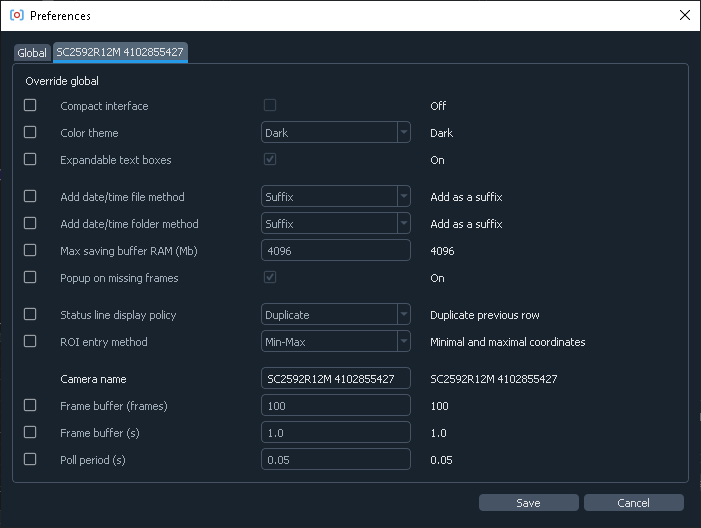The height and width of the screenshot is (528, 701).
Task: Toggle the Compact interface value checkbox
Action: point(270,105)
